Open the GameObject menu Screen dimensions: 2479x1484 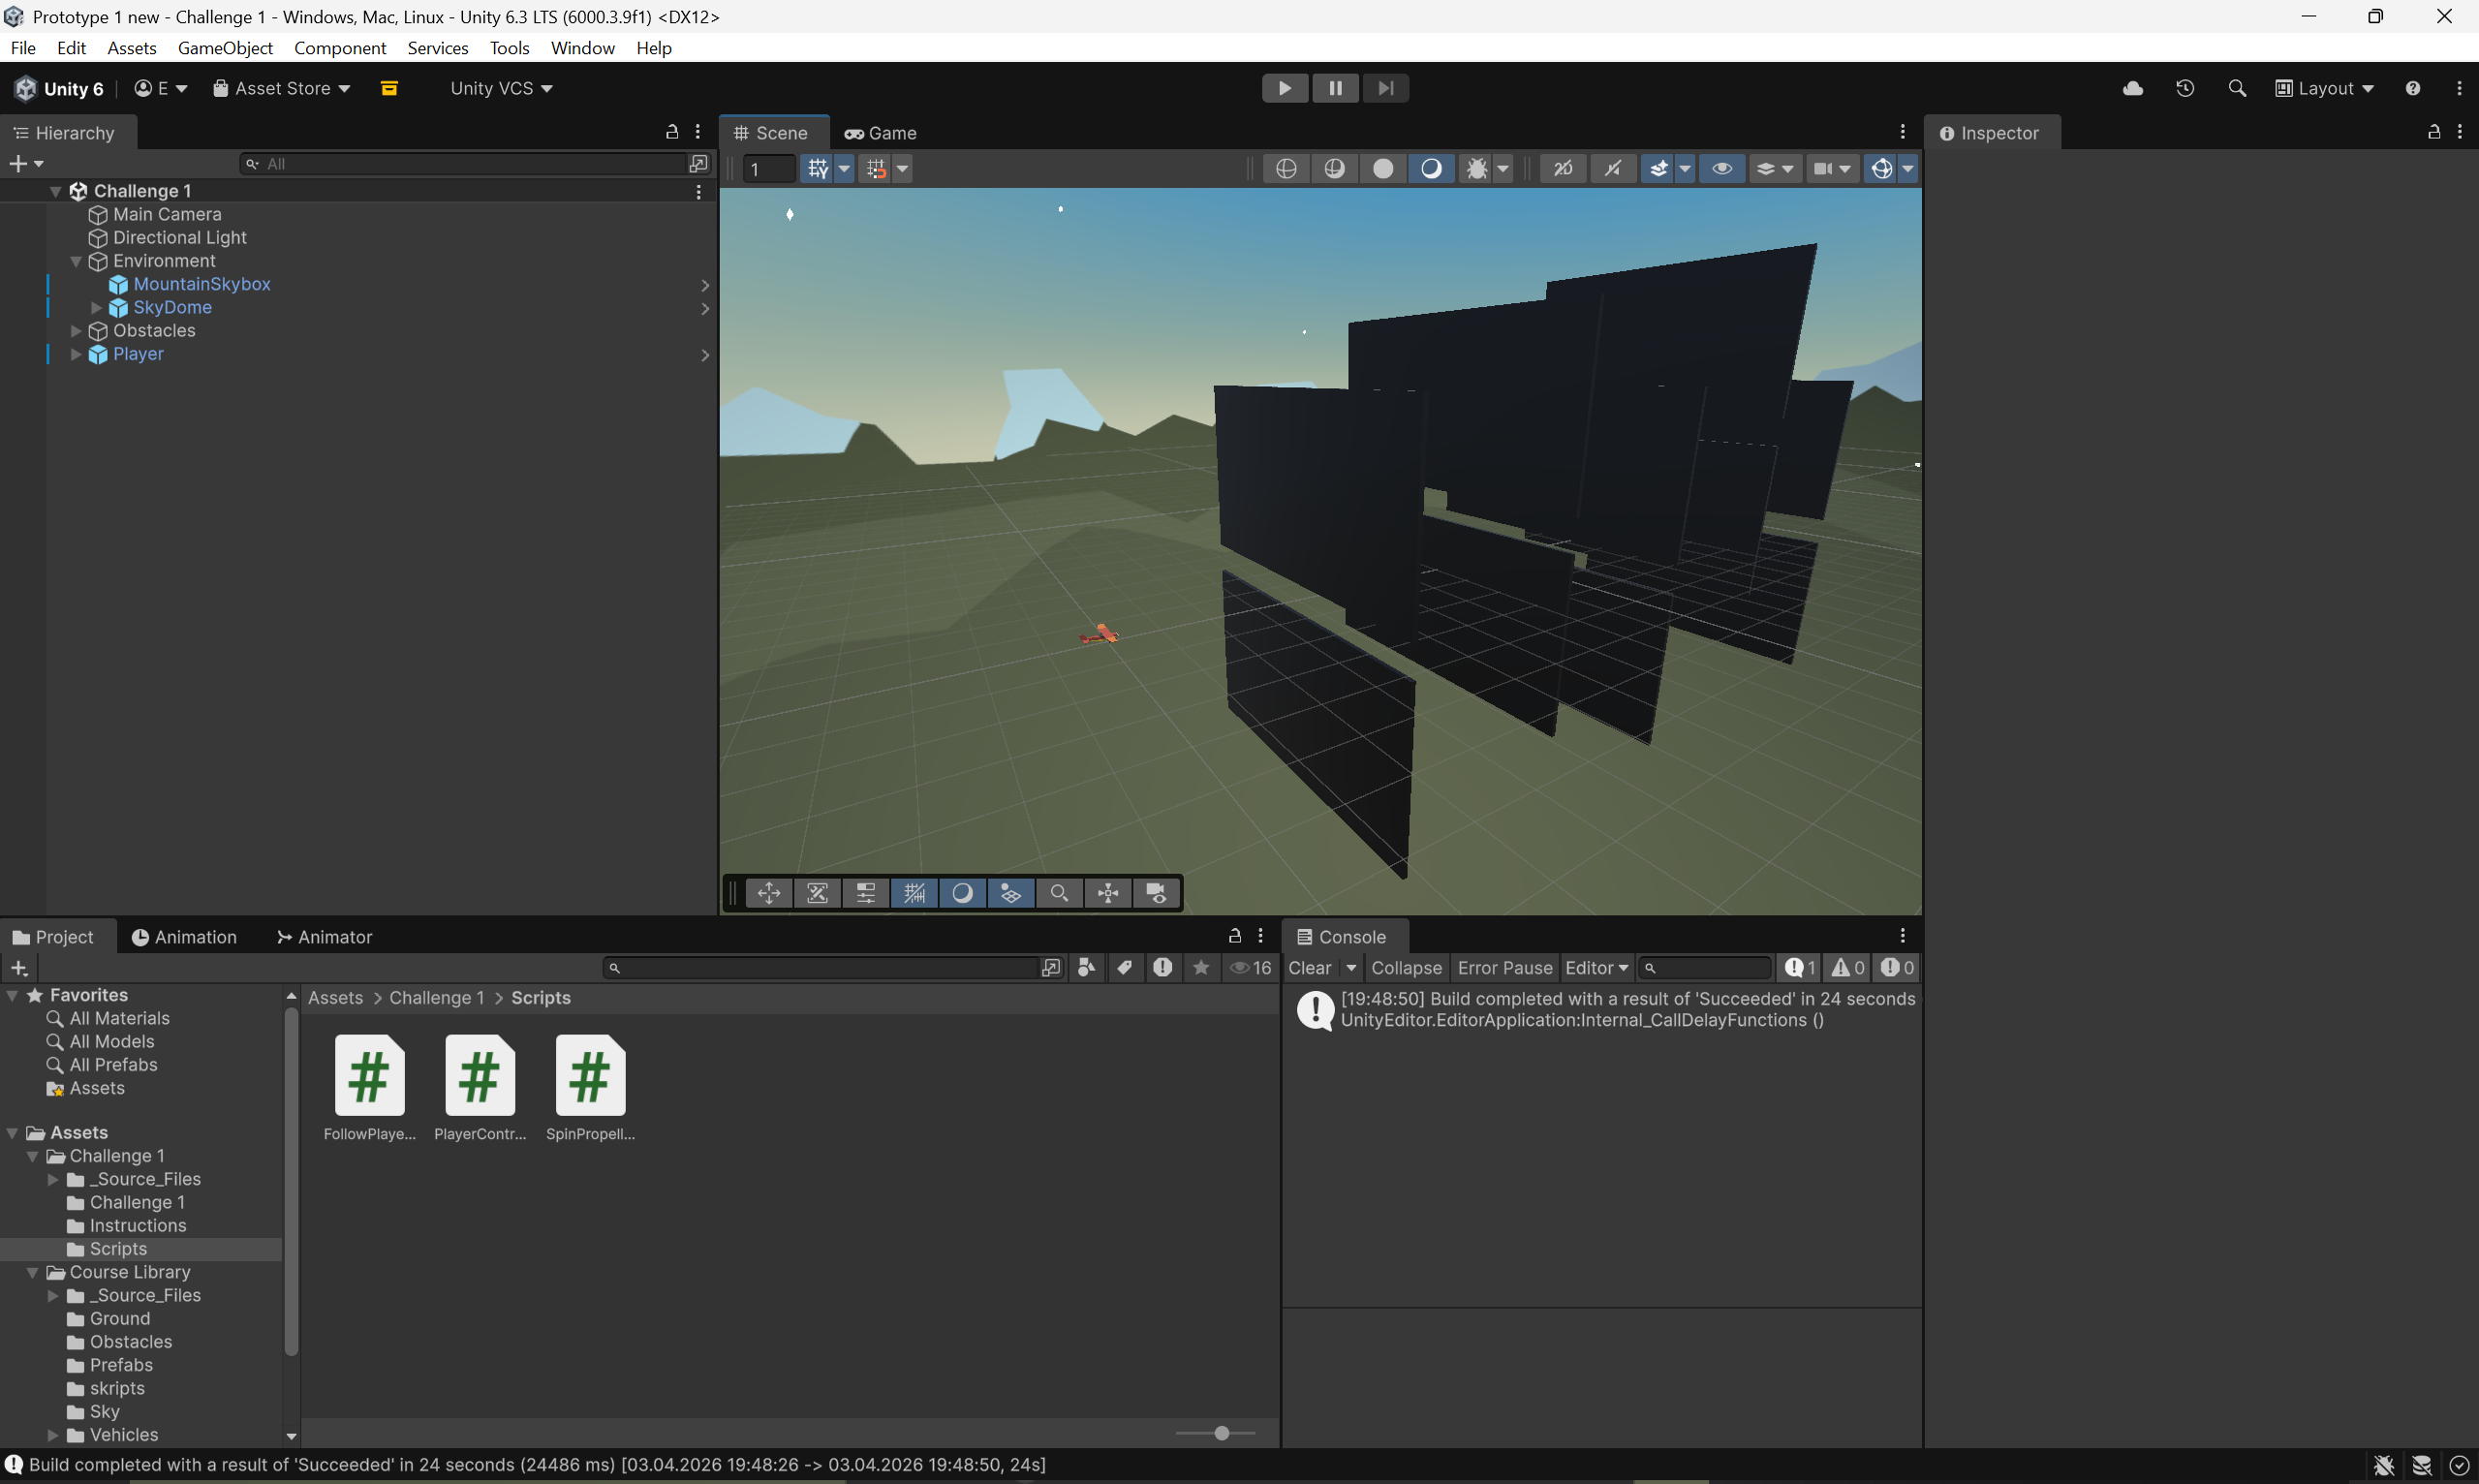pos(225,48)
